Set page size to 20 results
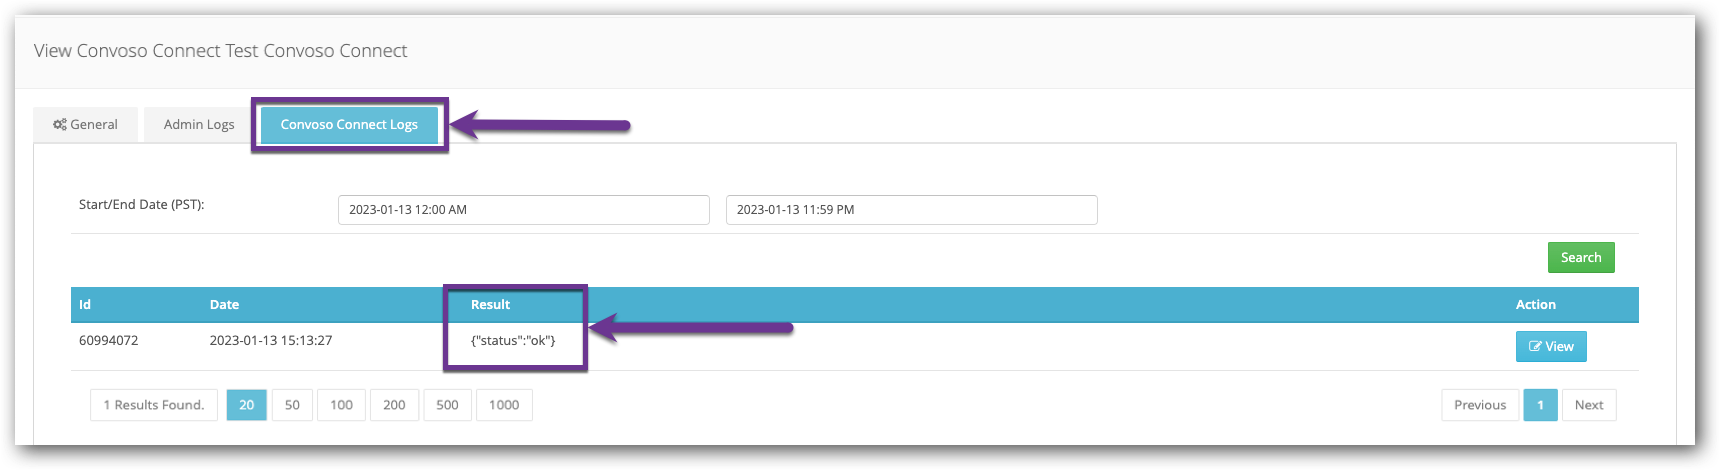Image resolution: width=1720 pixels, height=470 pixels. pos(247,405)
